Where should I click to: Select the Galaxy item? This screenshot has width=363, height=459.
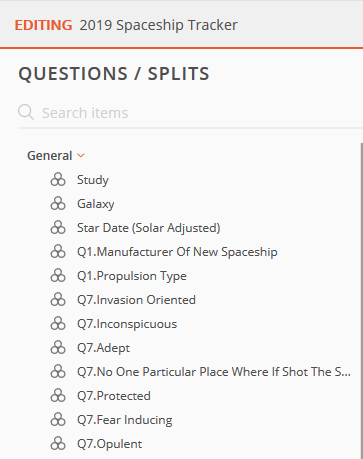tap(96, 204)
